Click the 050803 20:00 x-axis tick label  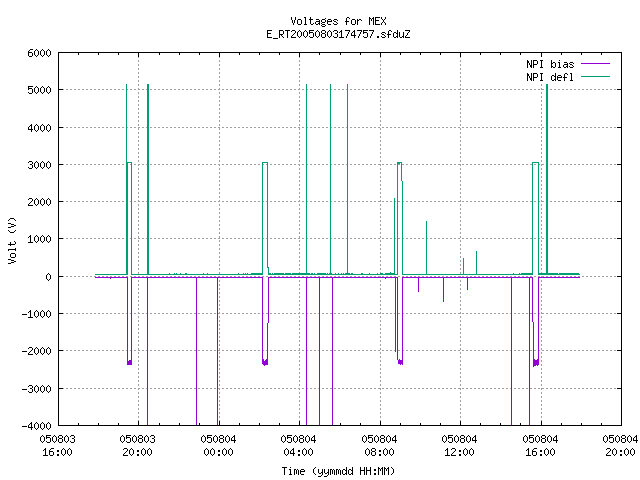138,446
